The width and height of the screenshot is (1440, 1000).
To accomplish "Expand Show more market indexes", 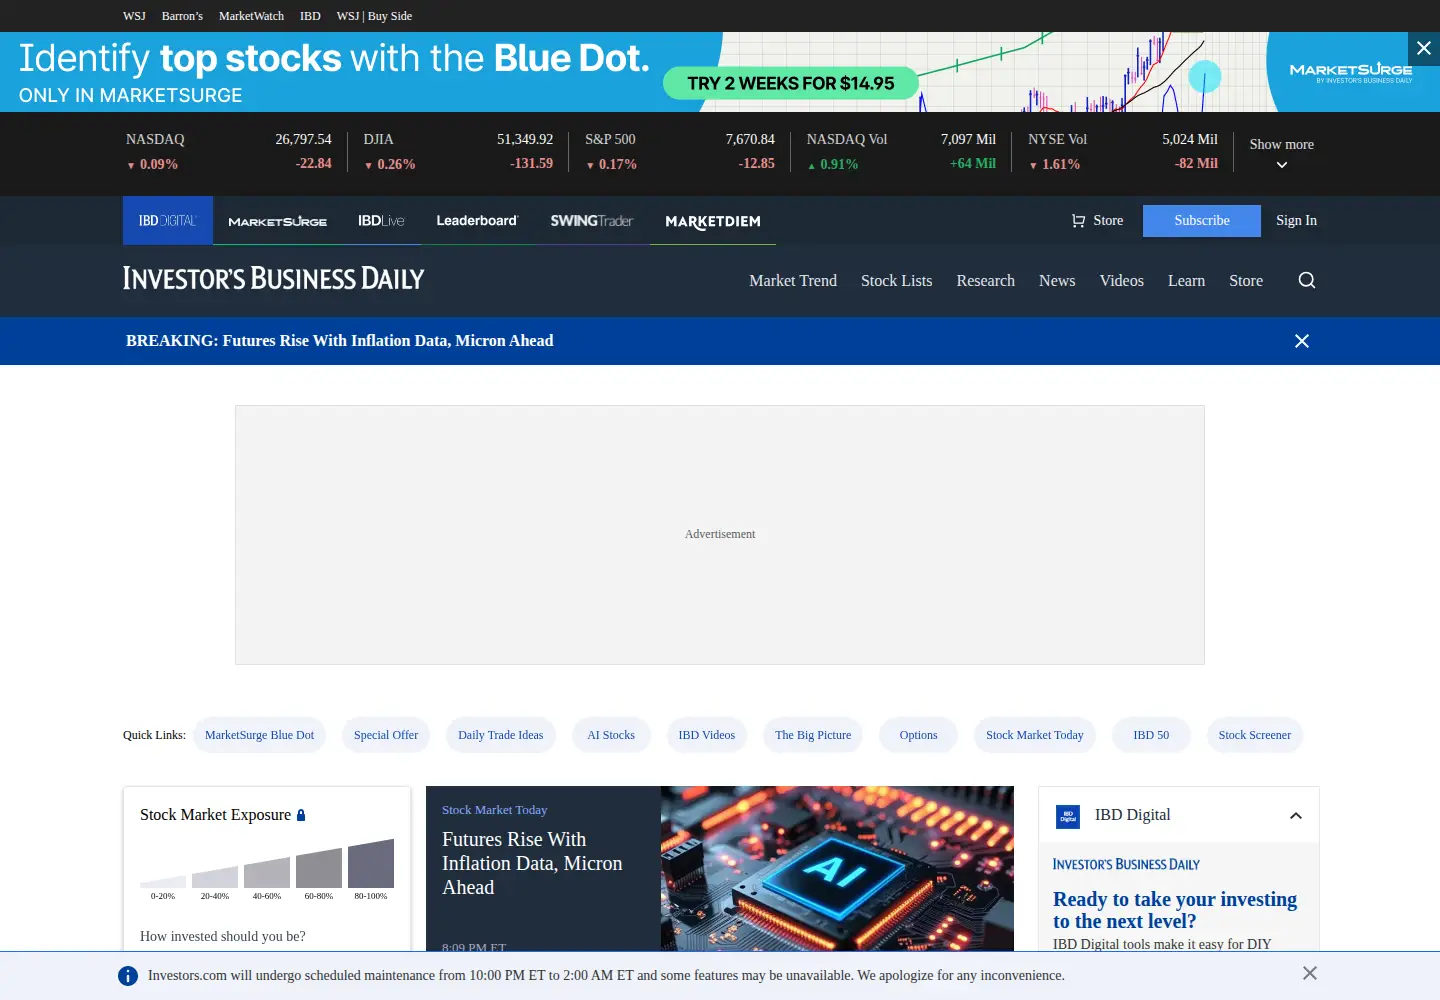I will (1281, 154).
